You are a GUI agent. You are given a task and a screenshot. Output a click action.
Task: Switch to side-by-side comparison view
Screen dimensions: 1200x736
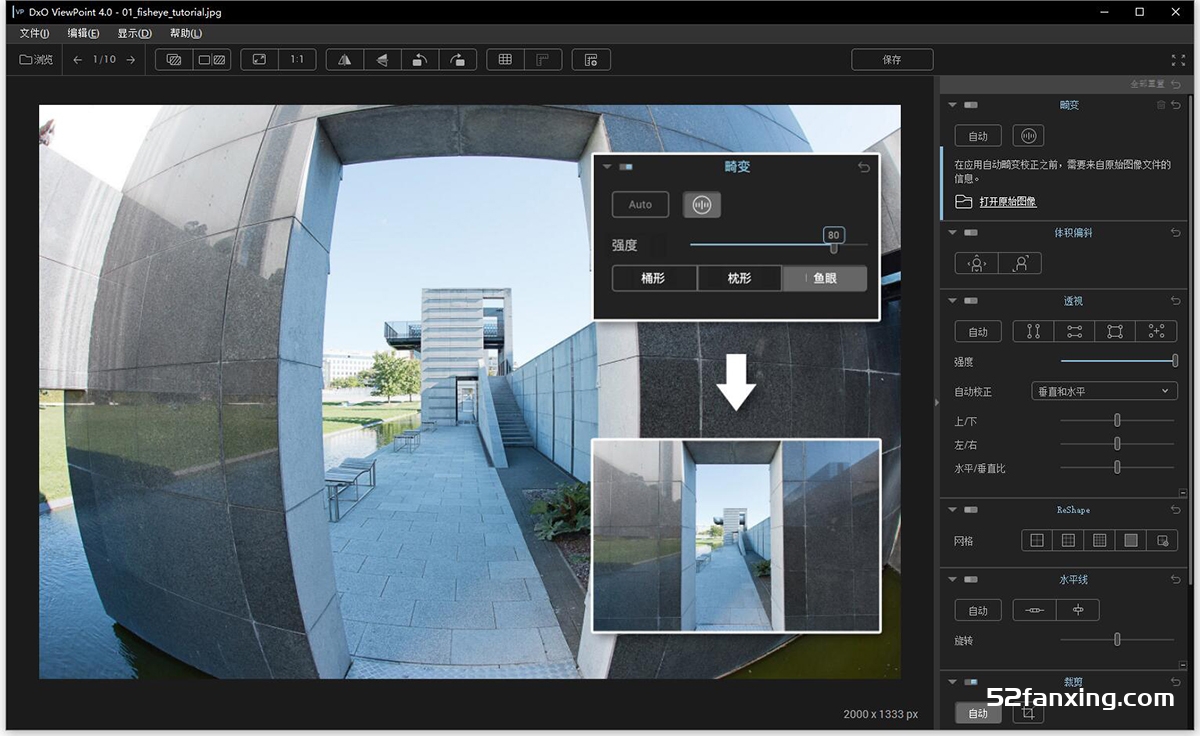click(x=212, y=60)
